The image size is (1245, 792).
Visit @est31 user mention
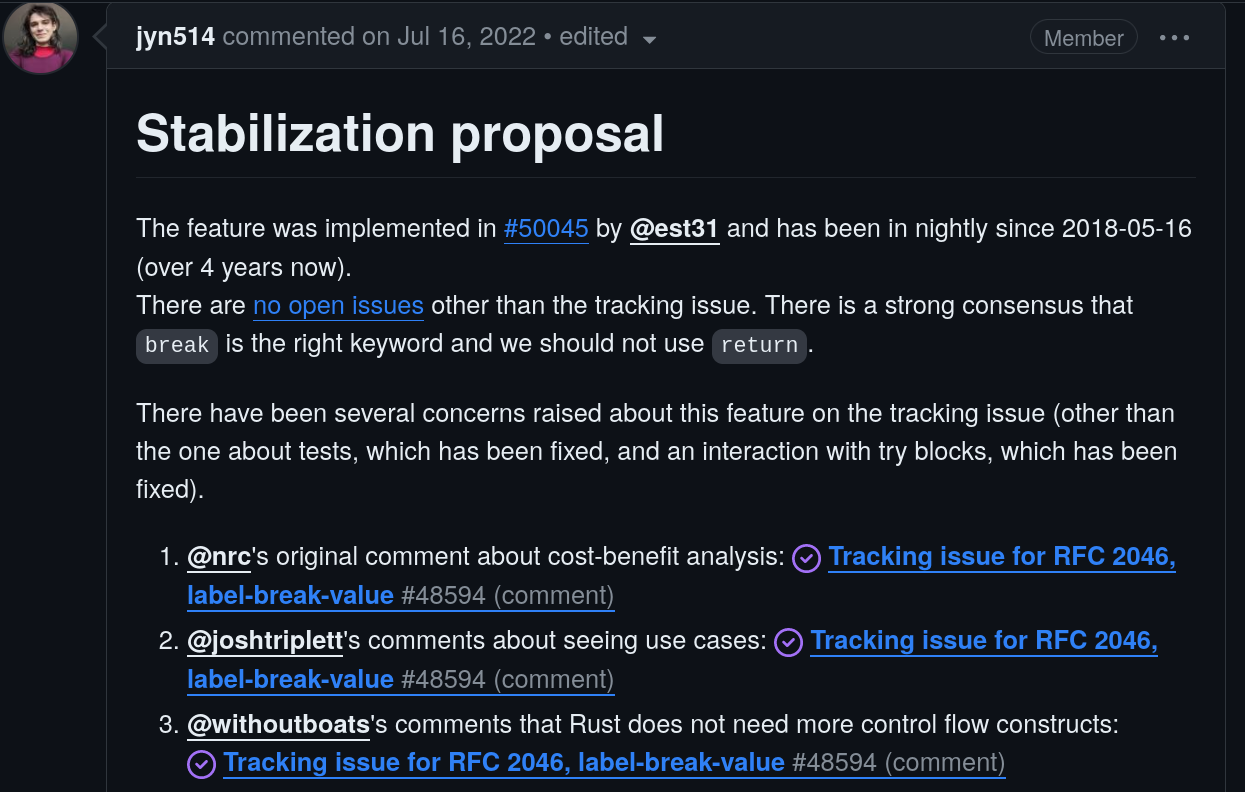(x=674, y=228)
